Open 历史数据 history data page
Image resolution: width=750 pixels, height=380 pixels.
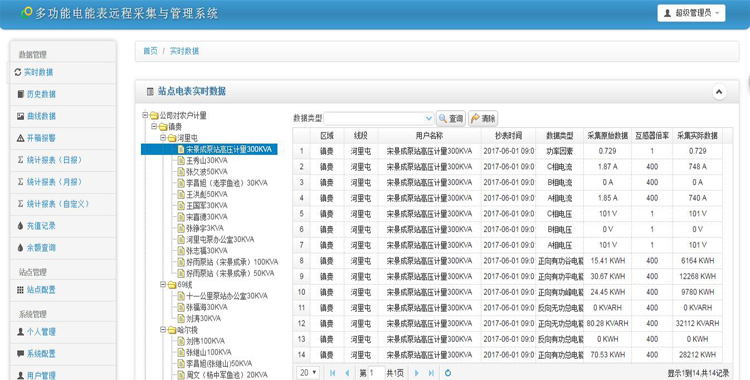coord(41,94)
